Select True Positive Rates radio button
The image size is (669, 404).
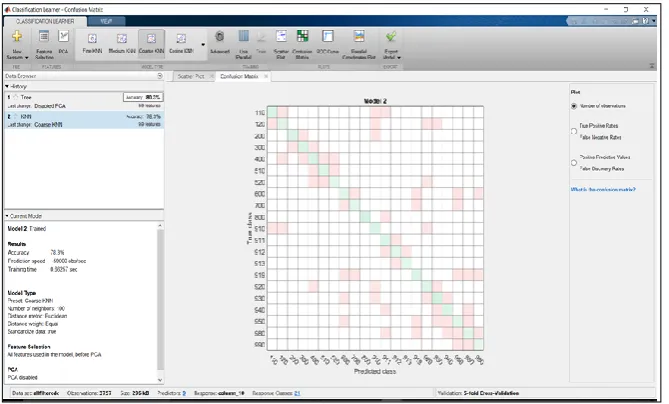tap(574, 131)
